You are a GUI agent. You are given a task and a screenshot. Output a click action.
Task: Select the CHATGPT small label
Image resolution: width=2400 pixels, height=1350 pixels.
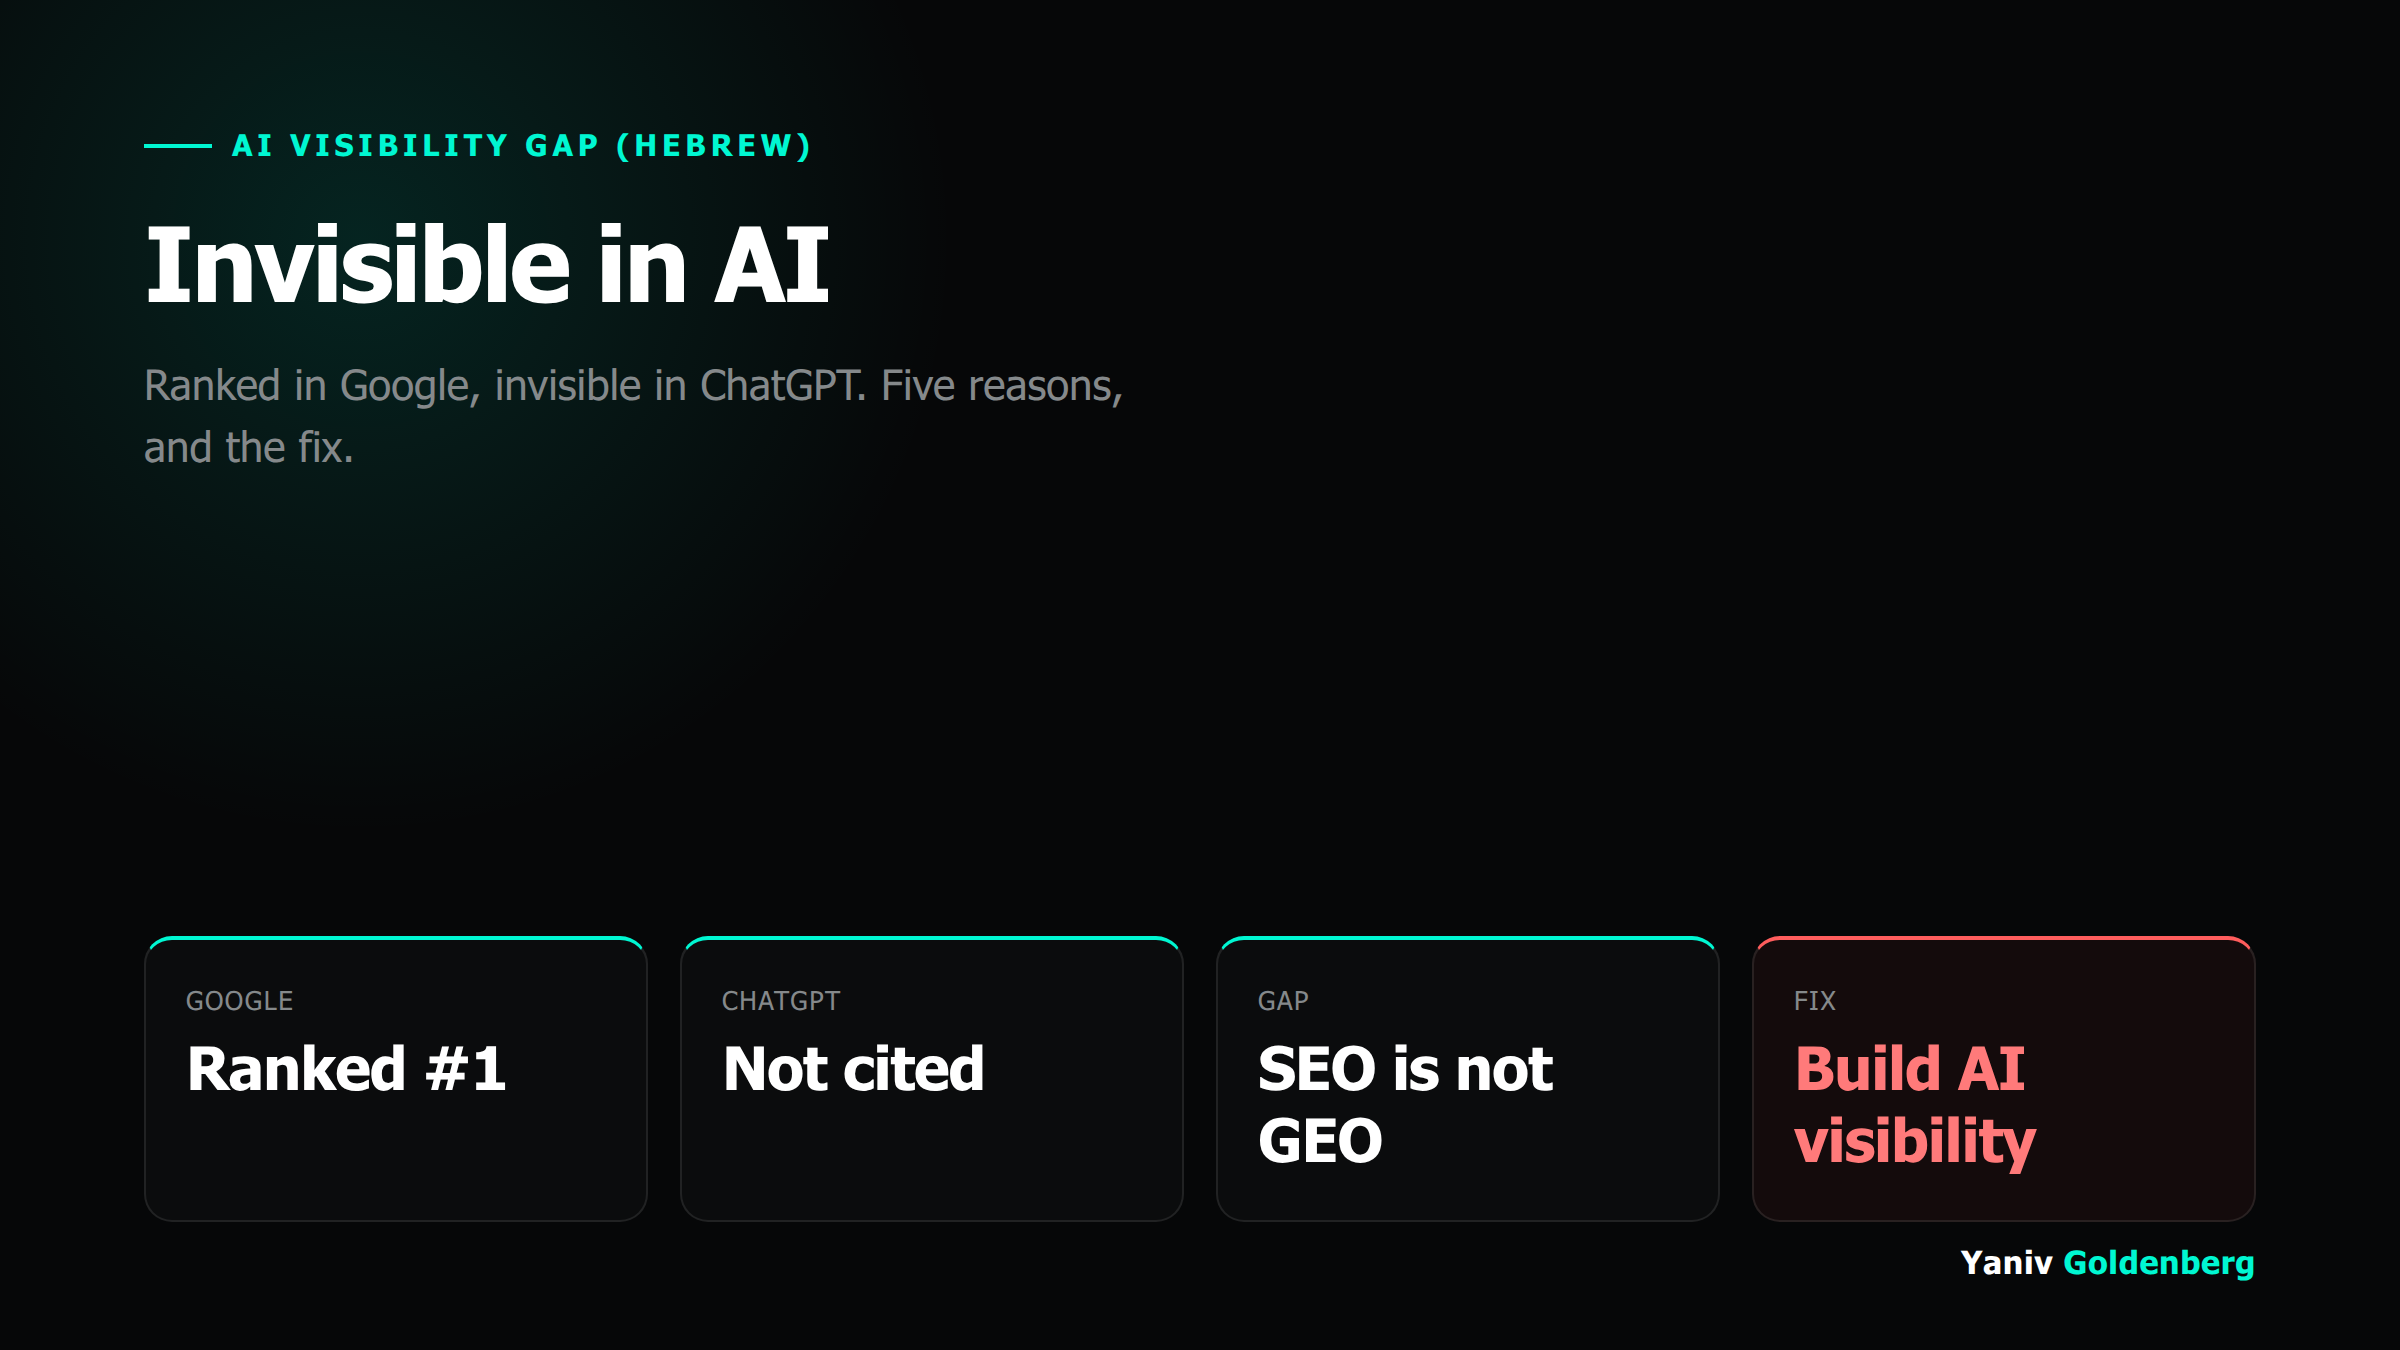pyautogui.click(x=781, y=1001)
